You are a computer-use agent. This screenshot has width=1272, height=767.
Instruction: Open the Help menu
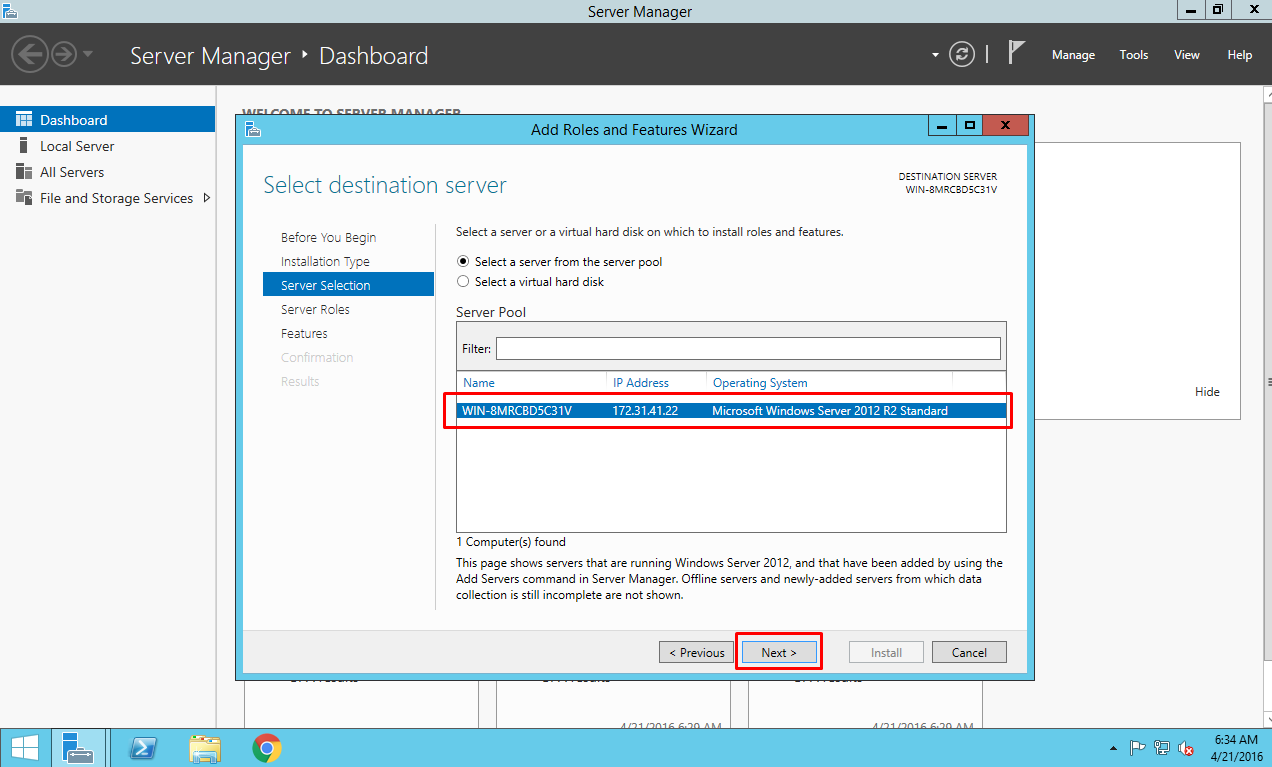point(1240,55)
